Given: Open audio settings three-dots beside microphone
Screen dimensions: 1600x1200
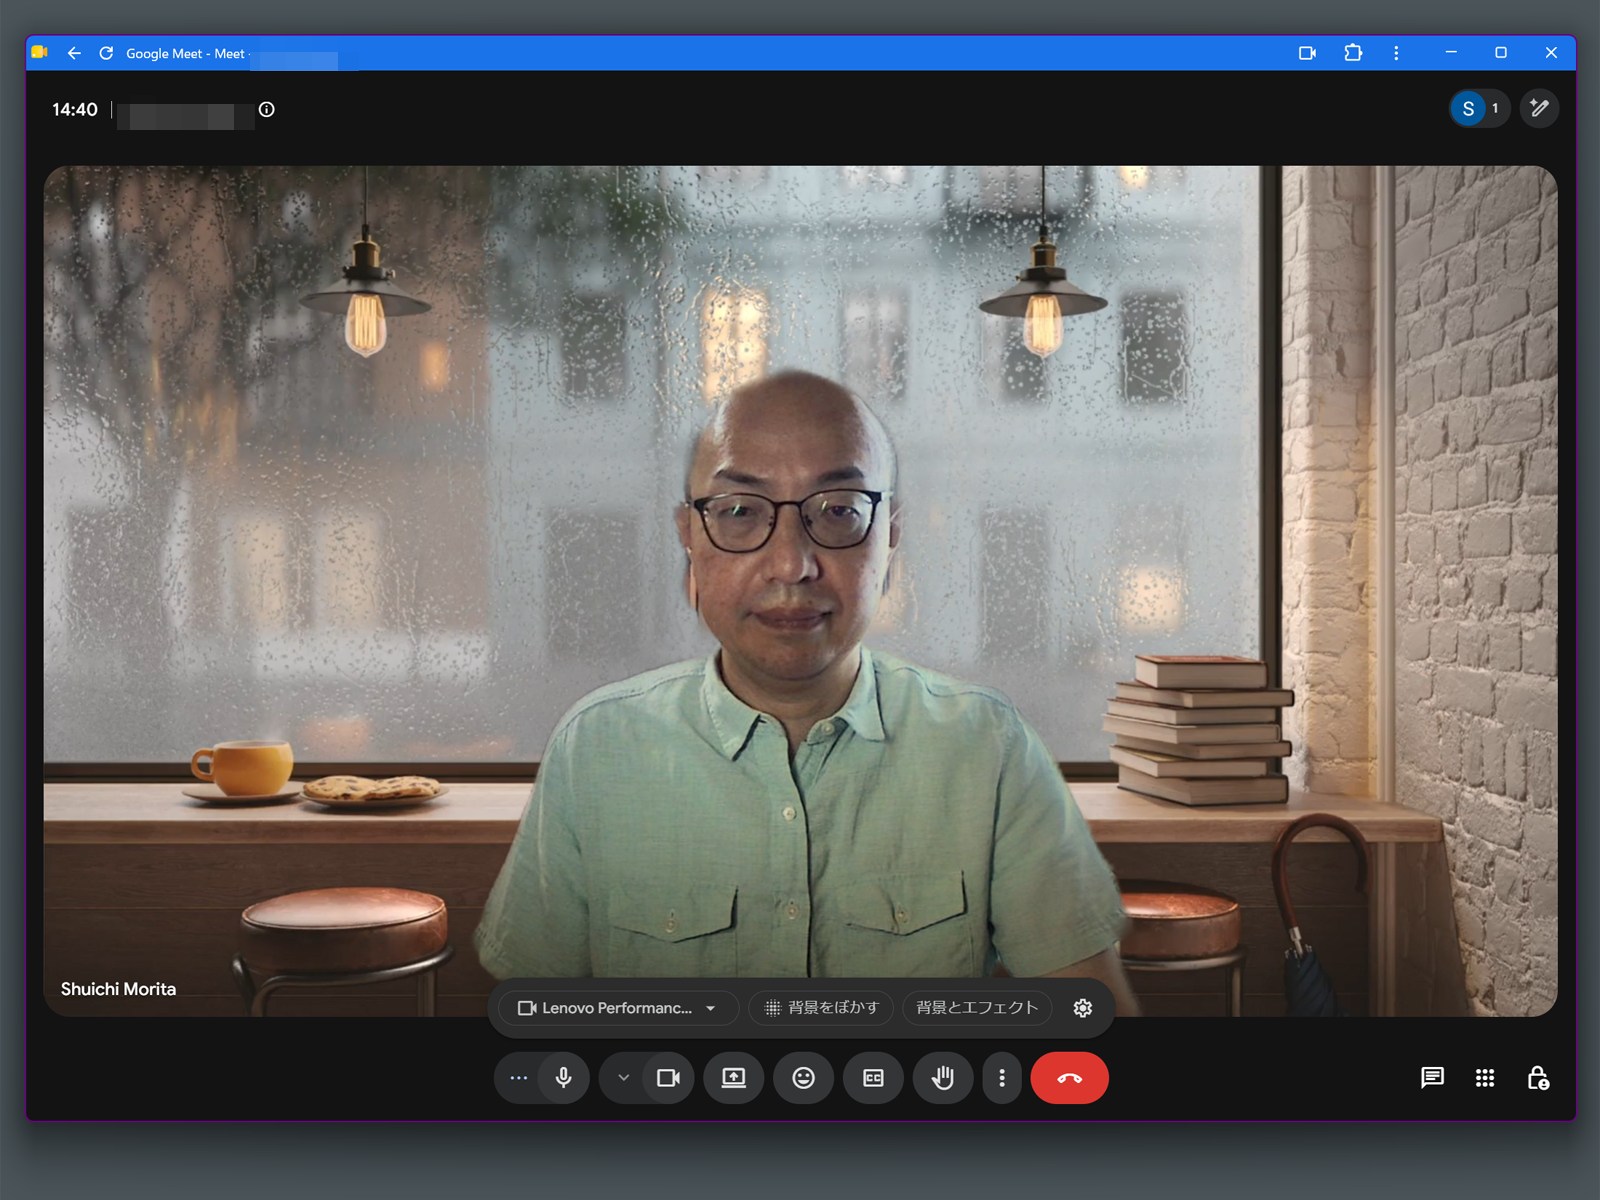Looking at the screenshot, I should (518, 1078).
